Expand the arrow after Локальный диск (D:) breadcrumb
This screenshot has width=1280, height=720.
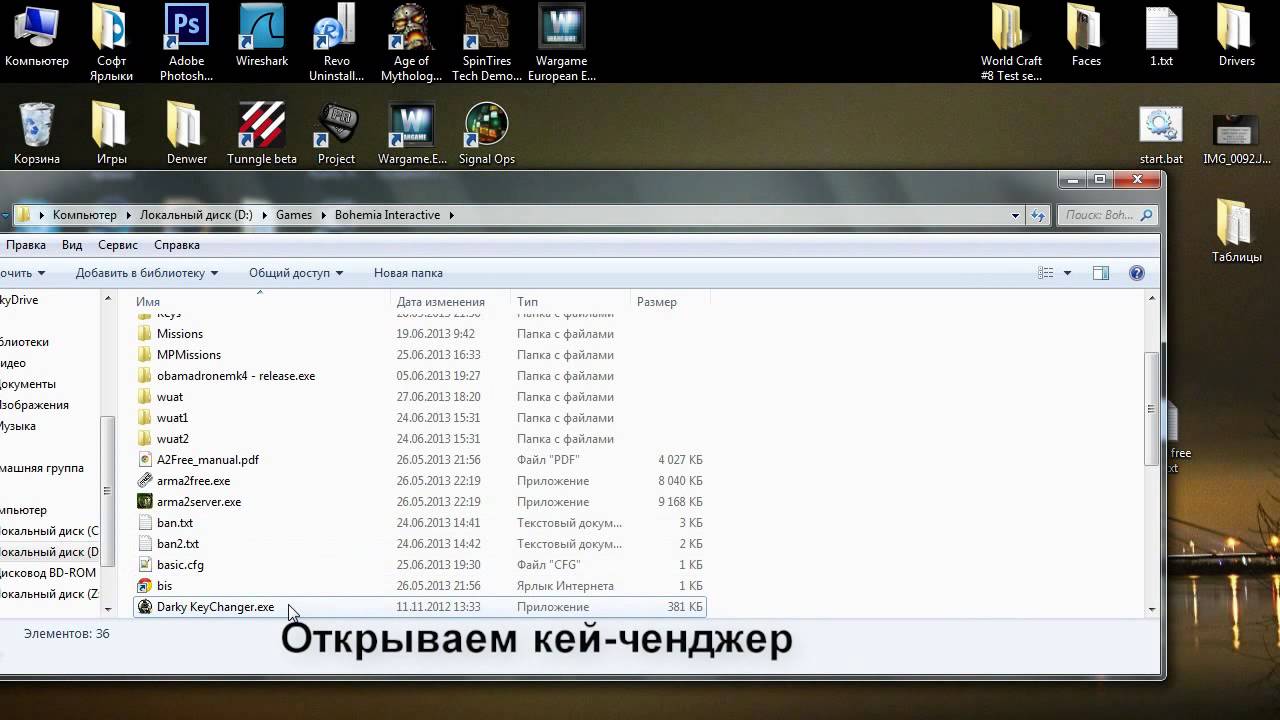[x=267, y=215]
